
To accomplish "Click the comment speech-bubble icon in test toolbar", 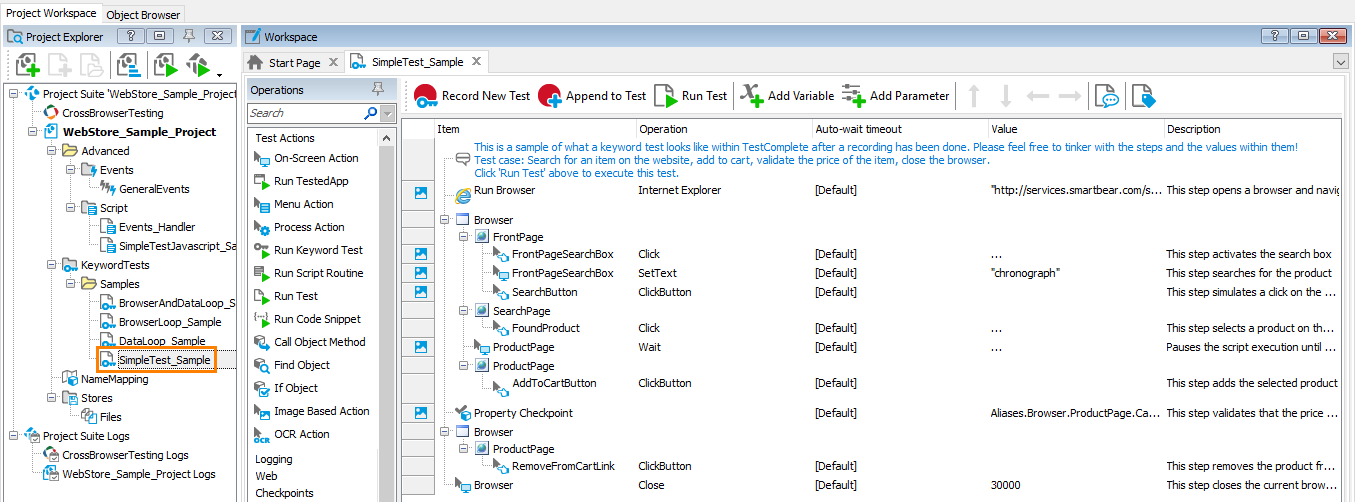I will (1106, 96).
